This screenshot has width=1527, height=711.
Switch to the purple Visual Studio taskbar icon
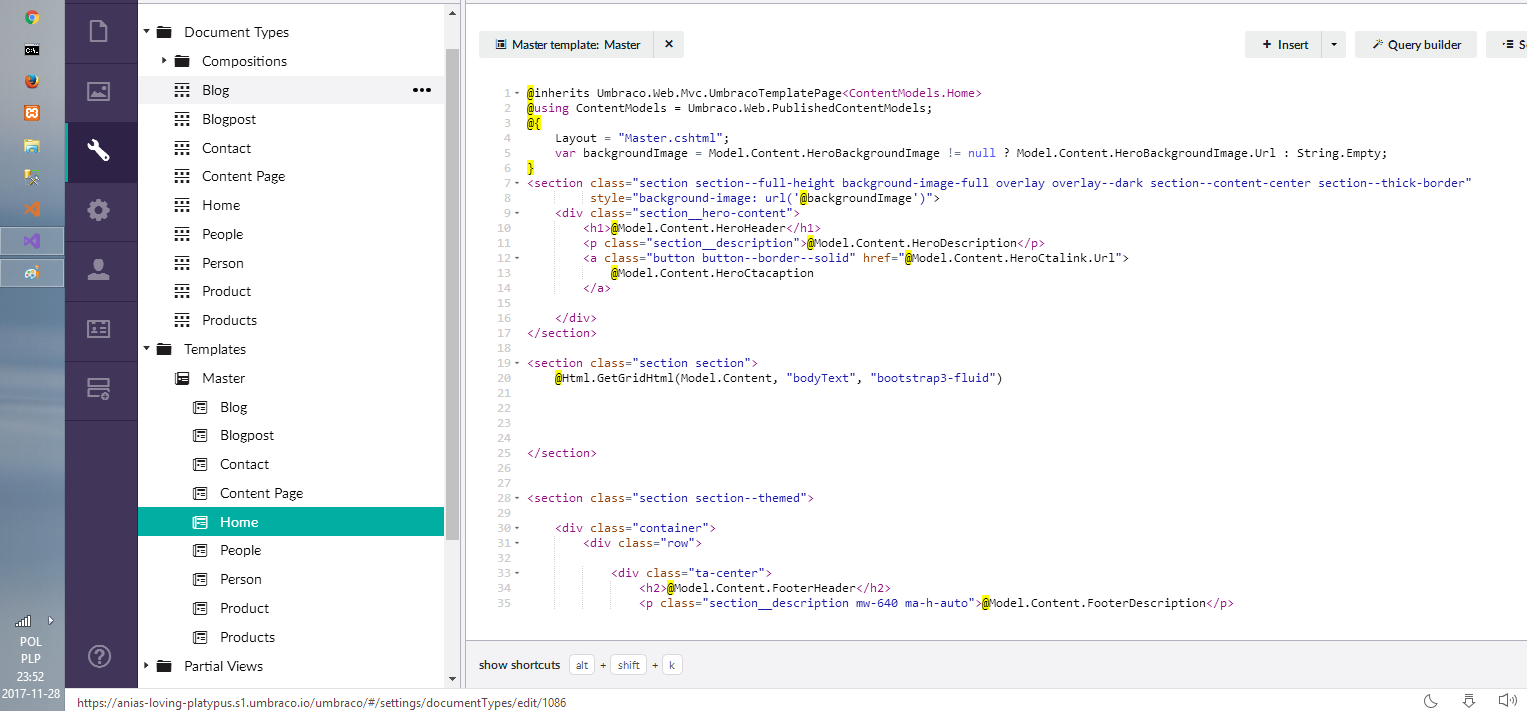point(32,241)
